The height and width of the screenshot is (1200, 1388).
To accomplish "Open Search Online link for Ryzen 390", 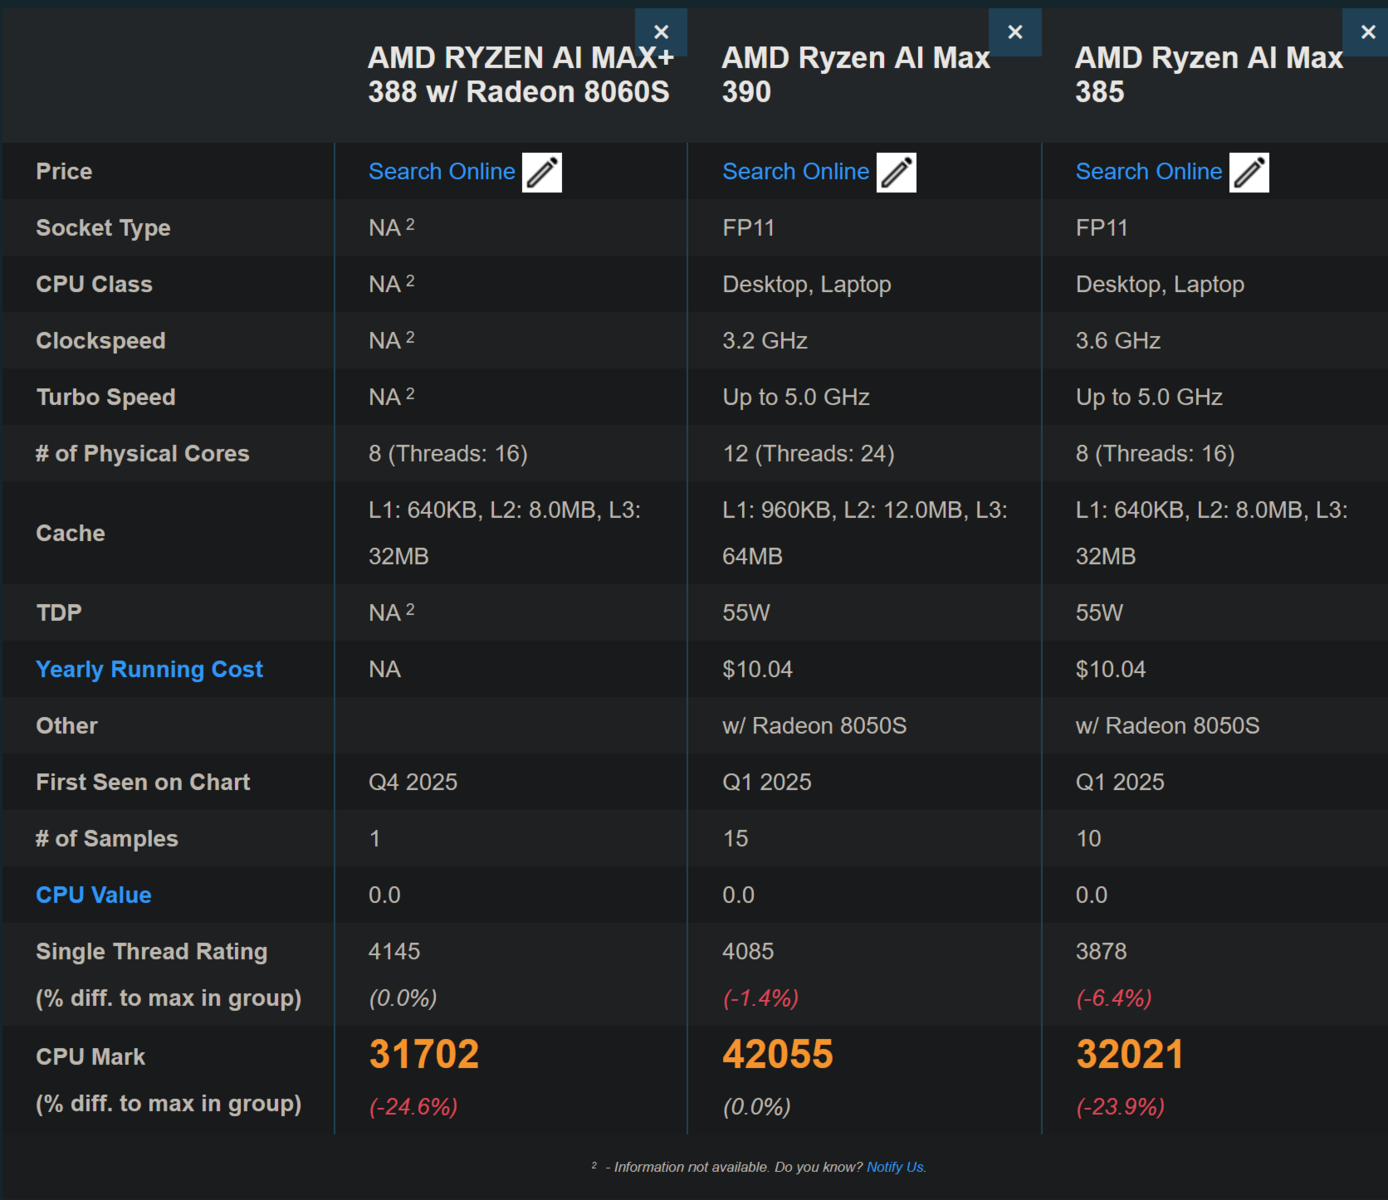I will click(795, 172).
